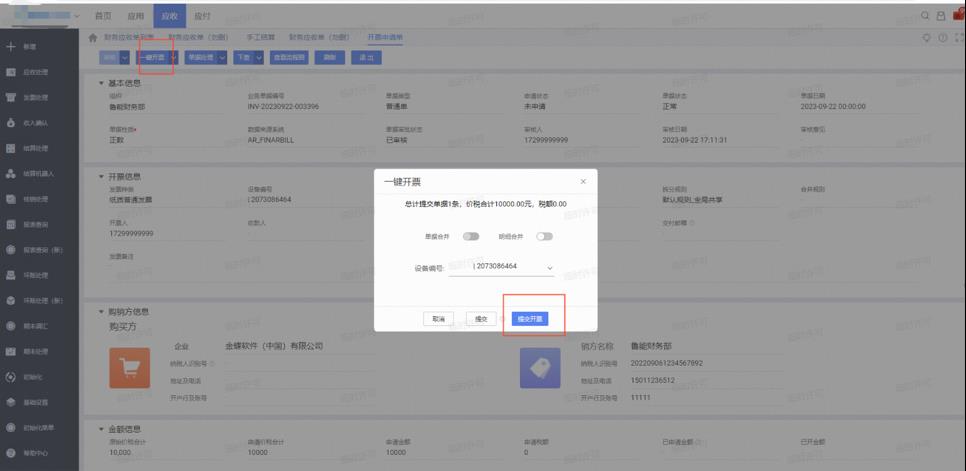Screen dimensions: 966x471
Task: Open the organization dropdown at top left
Action: tap(76, 17)
